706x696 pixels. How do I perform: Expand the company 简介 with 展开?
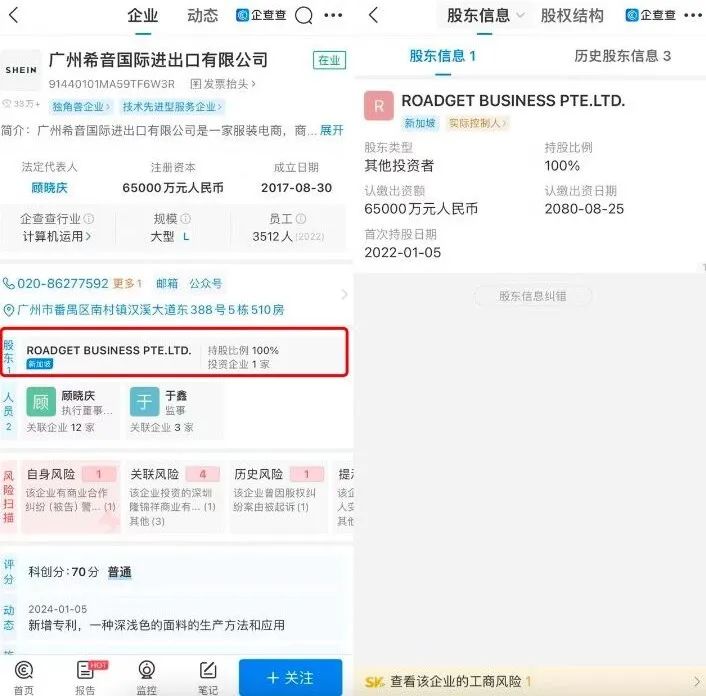coord(331,130)
